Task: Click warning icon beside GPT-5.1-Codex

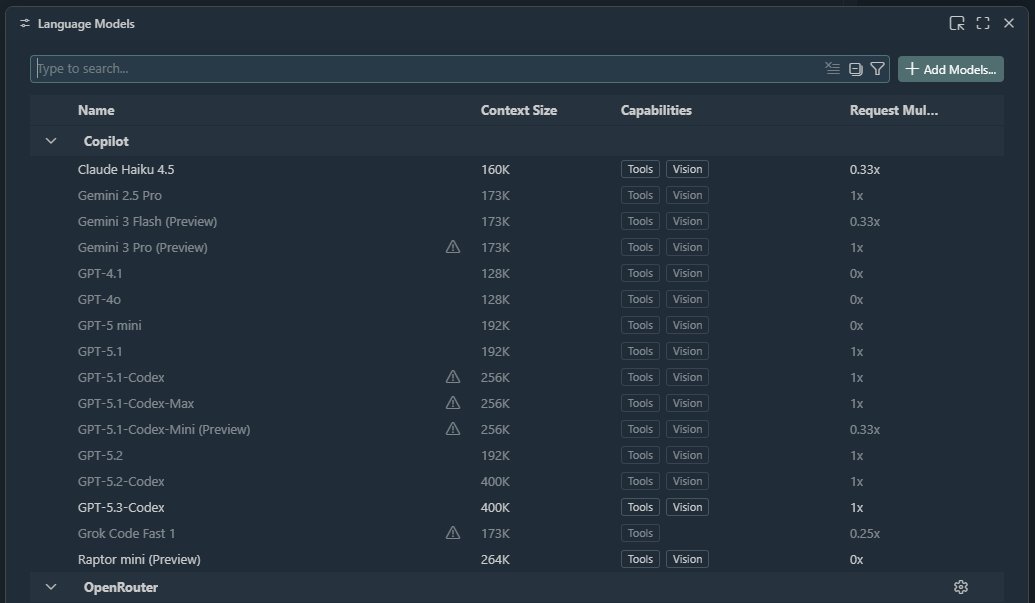Action: (453, 377)
